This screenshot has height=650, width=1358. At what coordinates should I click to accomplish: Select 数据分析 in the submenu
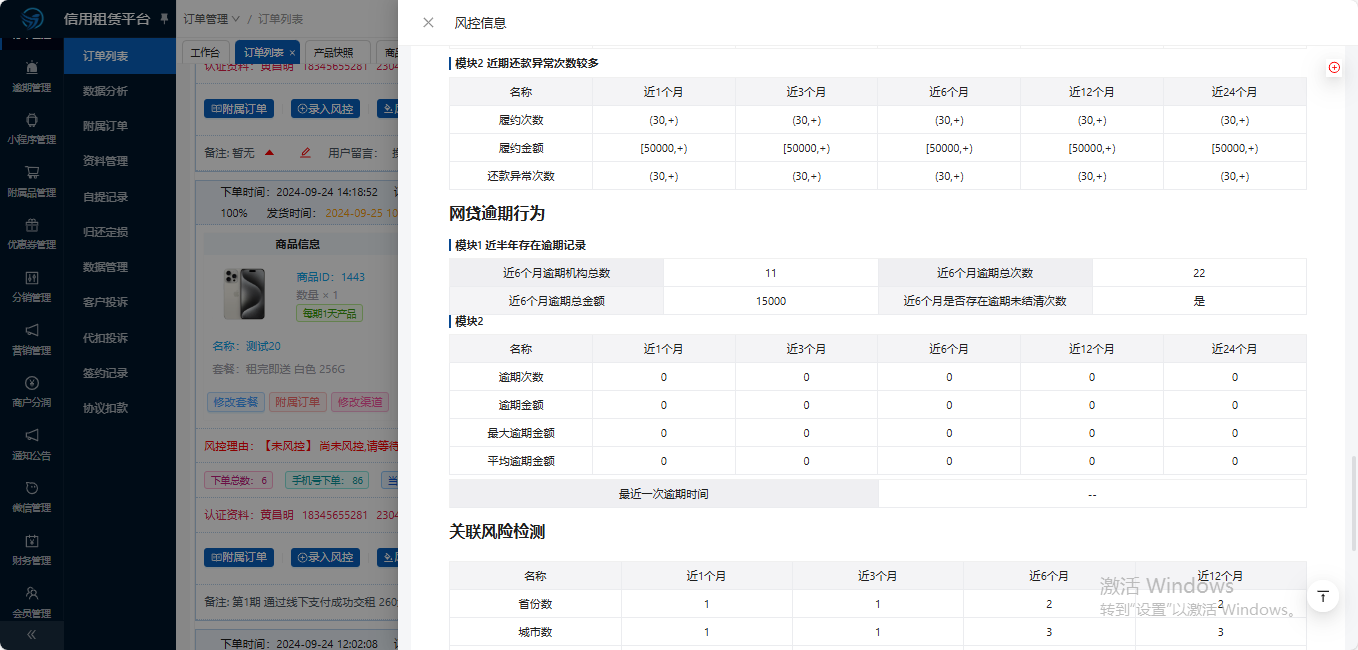[x=105, y=91]
